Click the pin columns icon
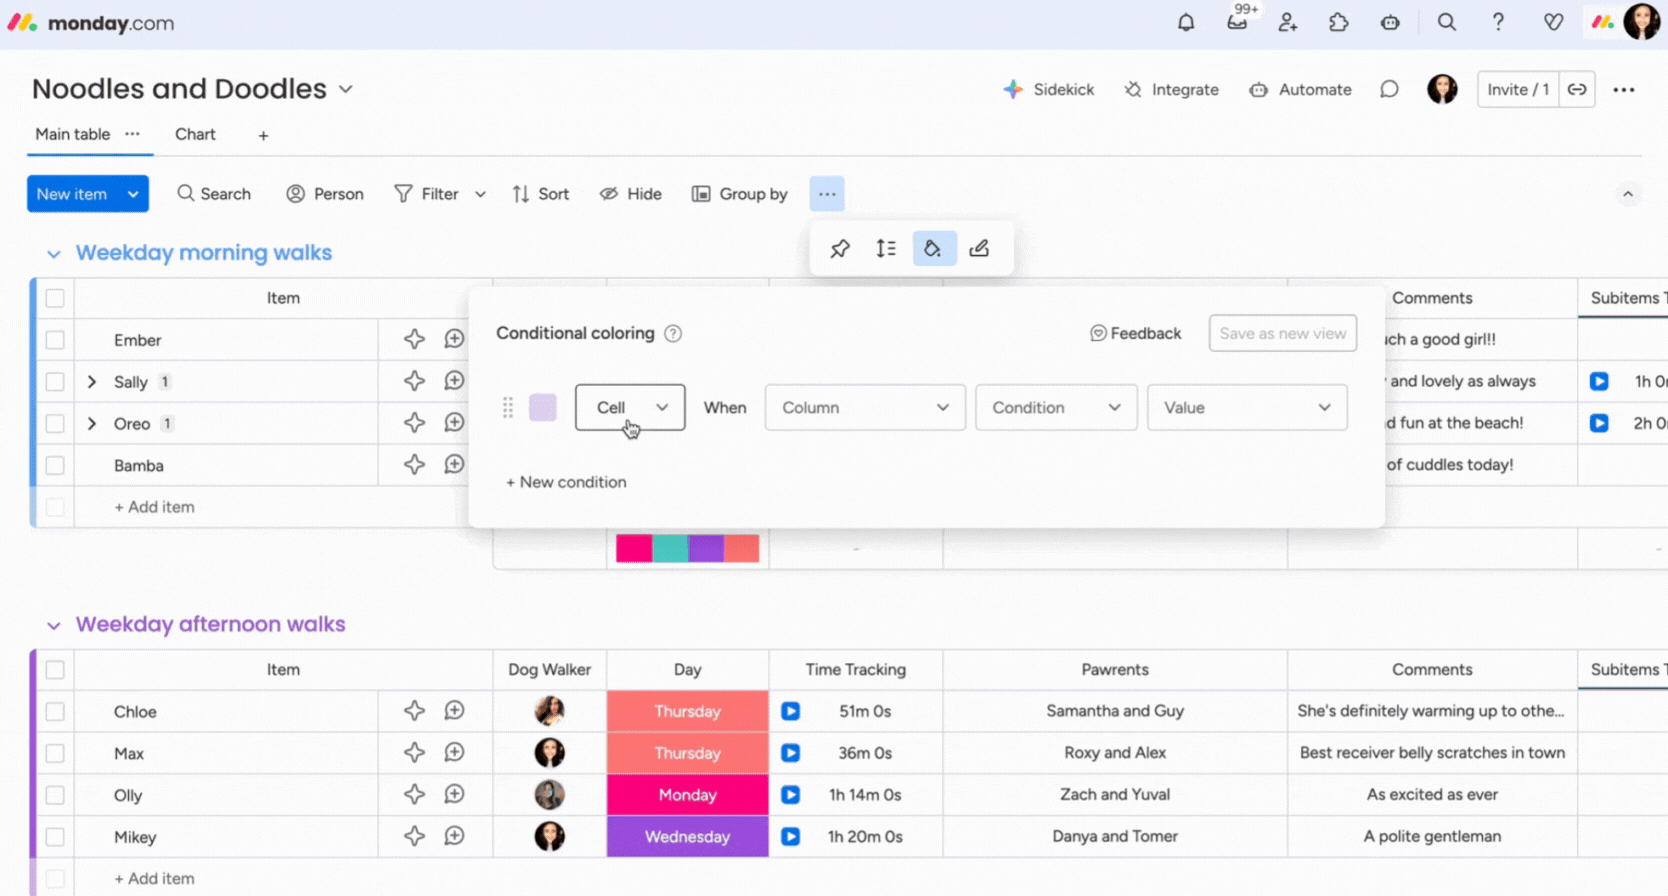The image size is (1668, 896). (840, 249)
